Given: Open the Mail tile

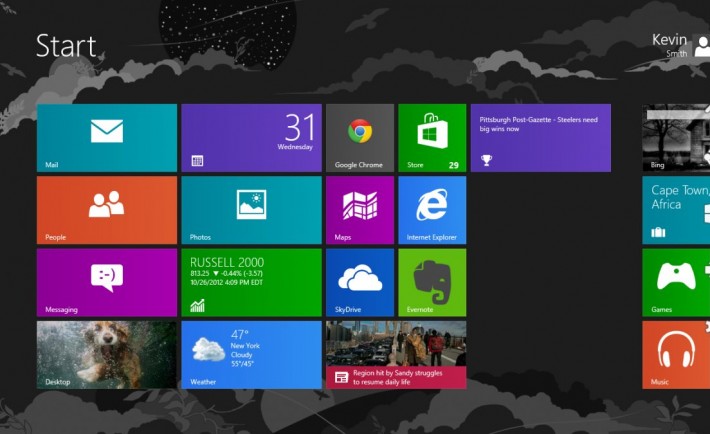Looking at the screenshot, I should [107, 138].
